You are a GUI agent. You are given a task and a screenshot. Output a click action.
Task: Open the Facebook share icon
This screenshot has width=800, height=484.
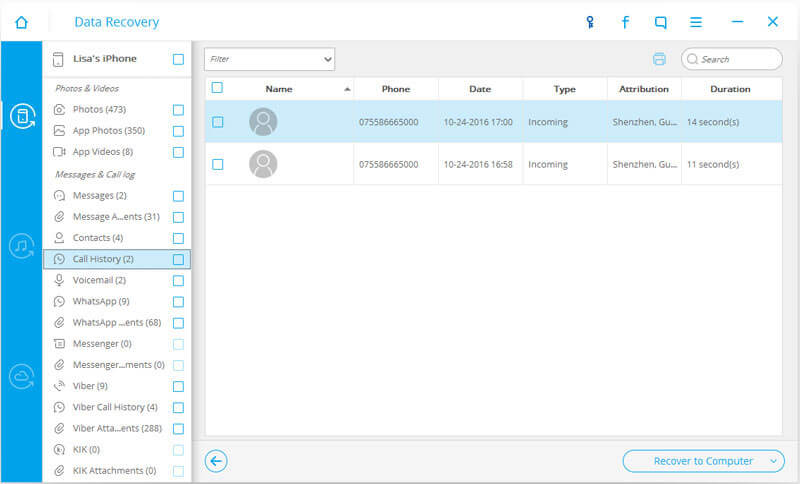click(625, 22)
